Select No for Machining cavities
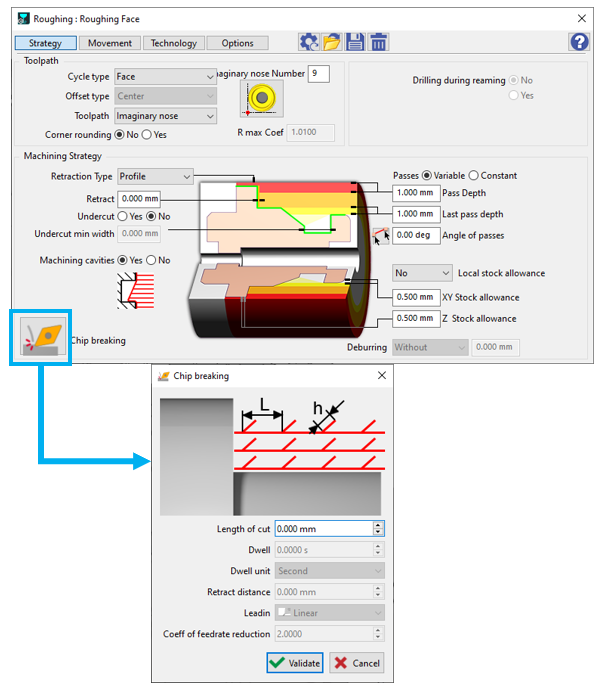 (151, 260)
